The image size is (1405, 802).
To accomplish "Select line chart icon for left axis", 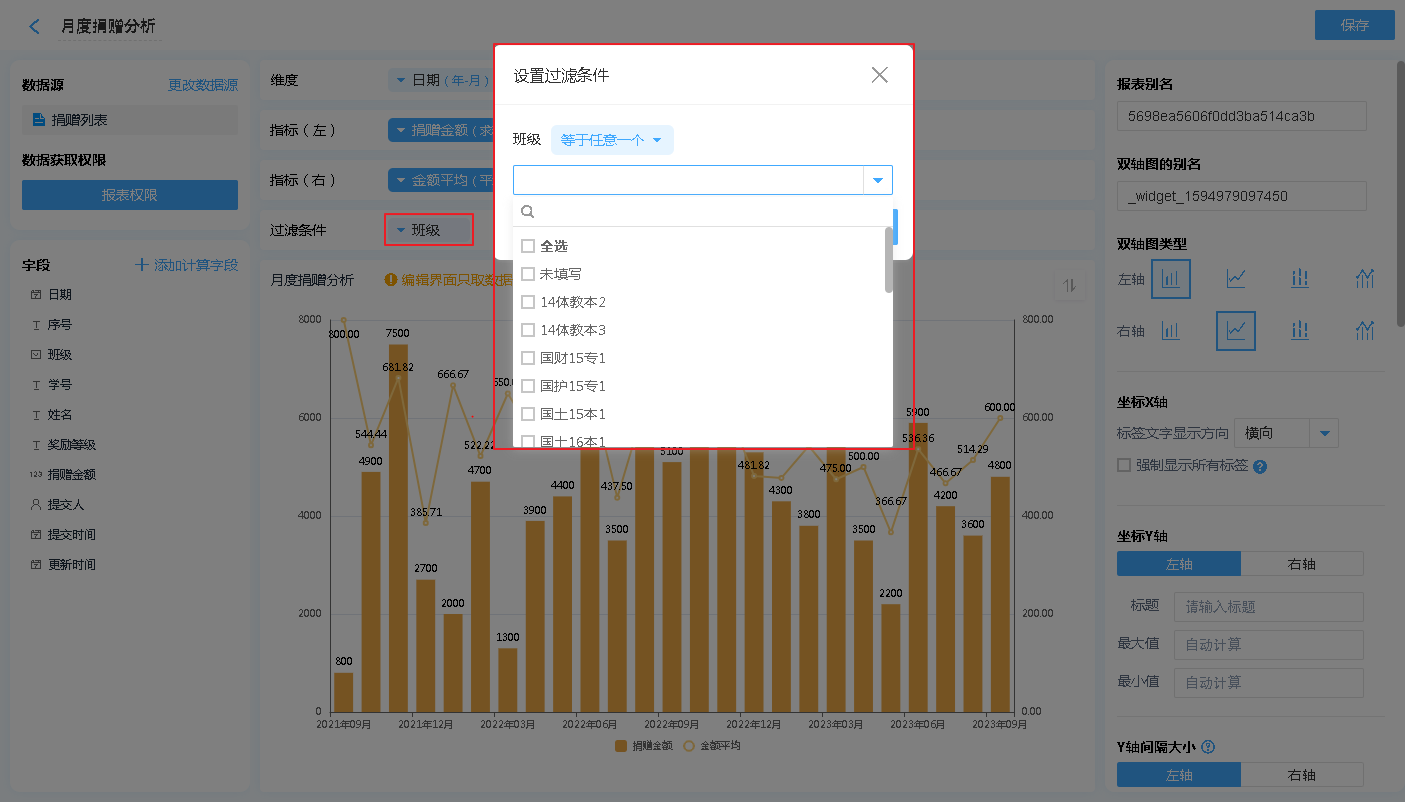I will (x=1236, y=279).
